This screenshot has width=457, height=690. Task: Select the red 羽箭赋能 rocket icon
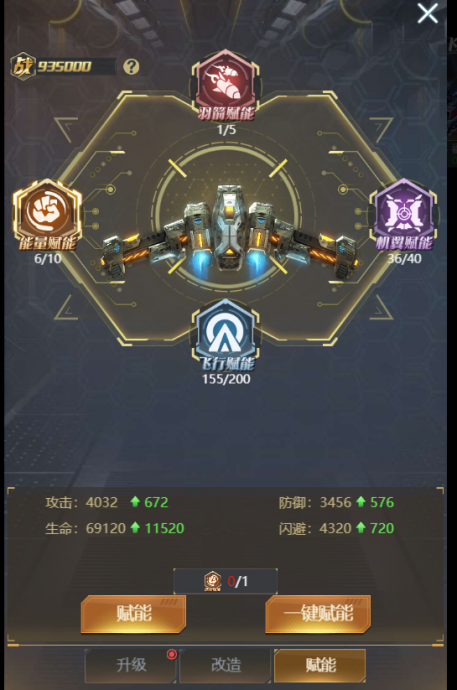pos(226,82)
